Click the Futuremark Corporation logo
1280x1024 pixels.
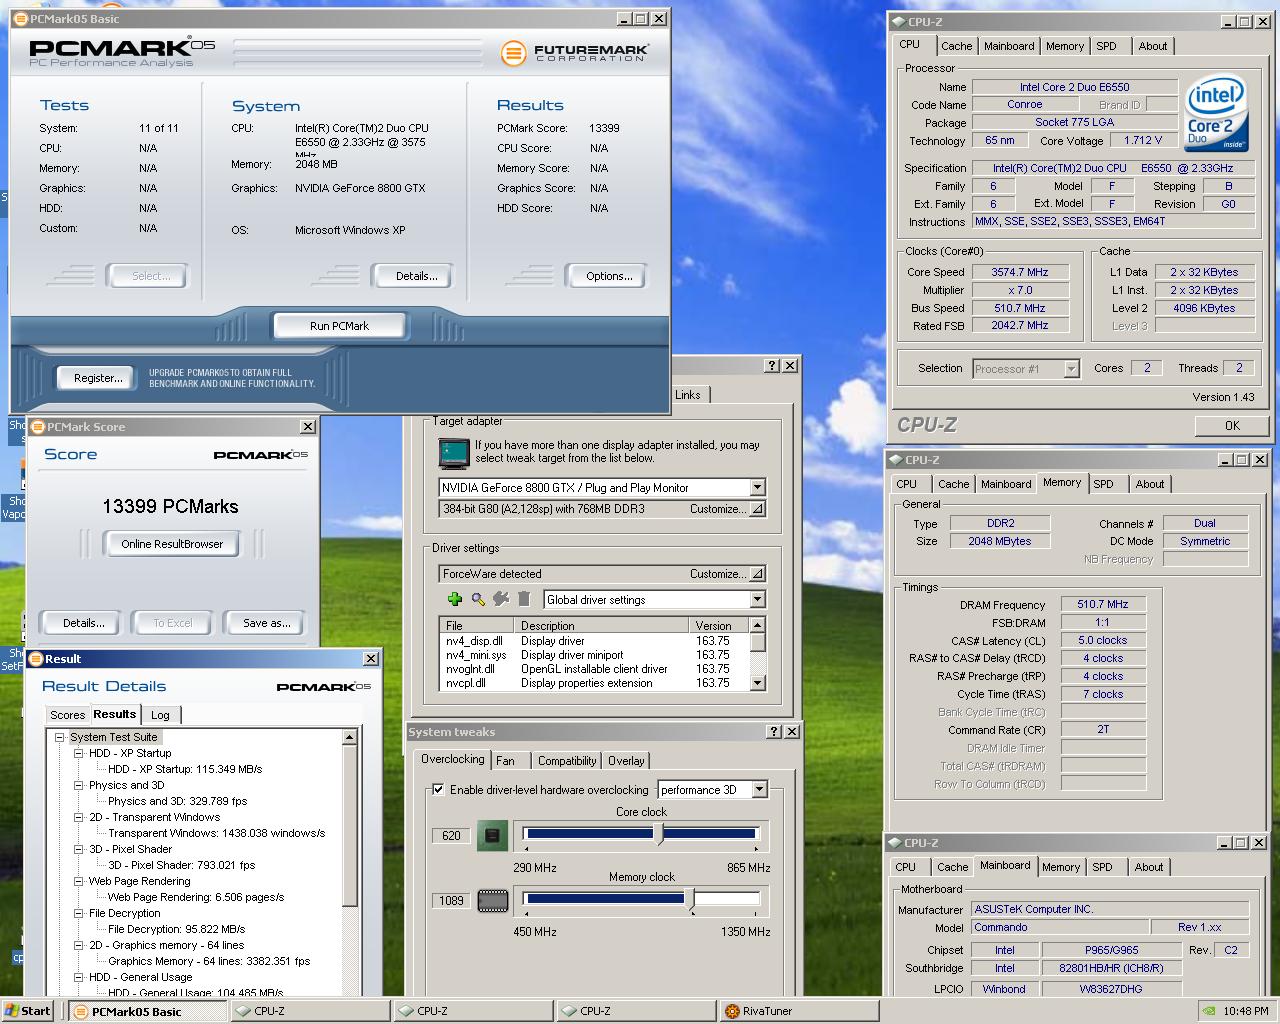575,52
